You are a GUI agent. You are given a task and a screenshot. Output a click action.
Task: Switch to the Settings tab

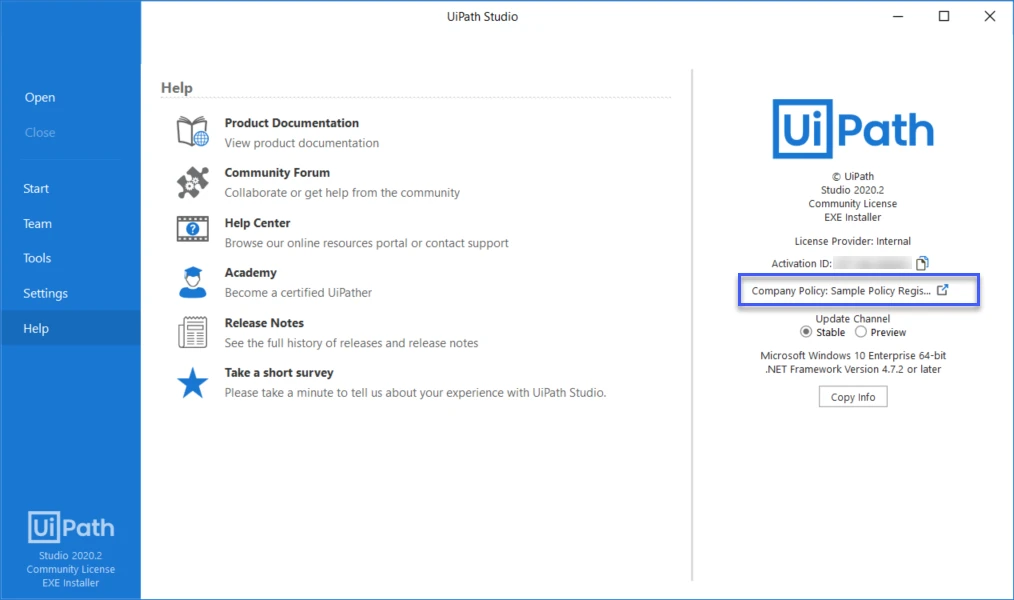pos(45,293)
